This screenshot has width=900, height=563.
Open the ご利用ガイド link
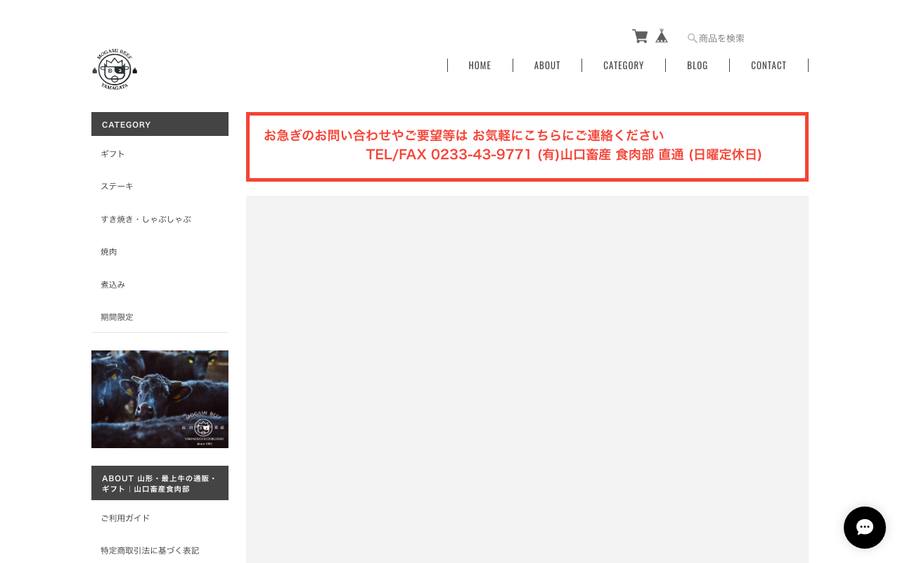[125, 518]
